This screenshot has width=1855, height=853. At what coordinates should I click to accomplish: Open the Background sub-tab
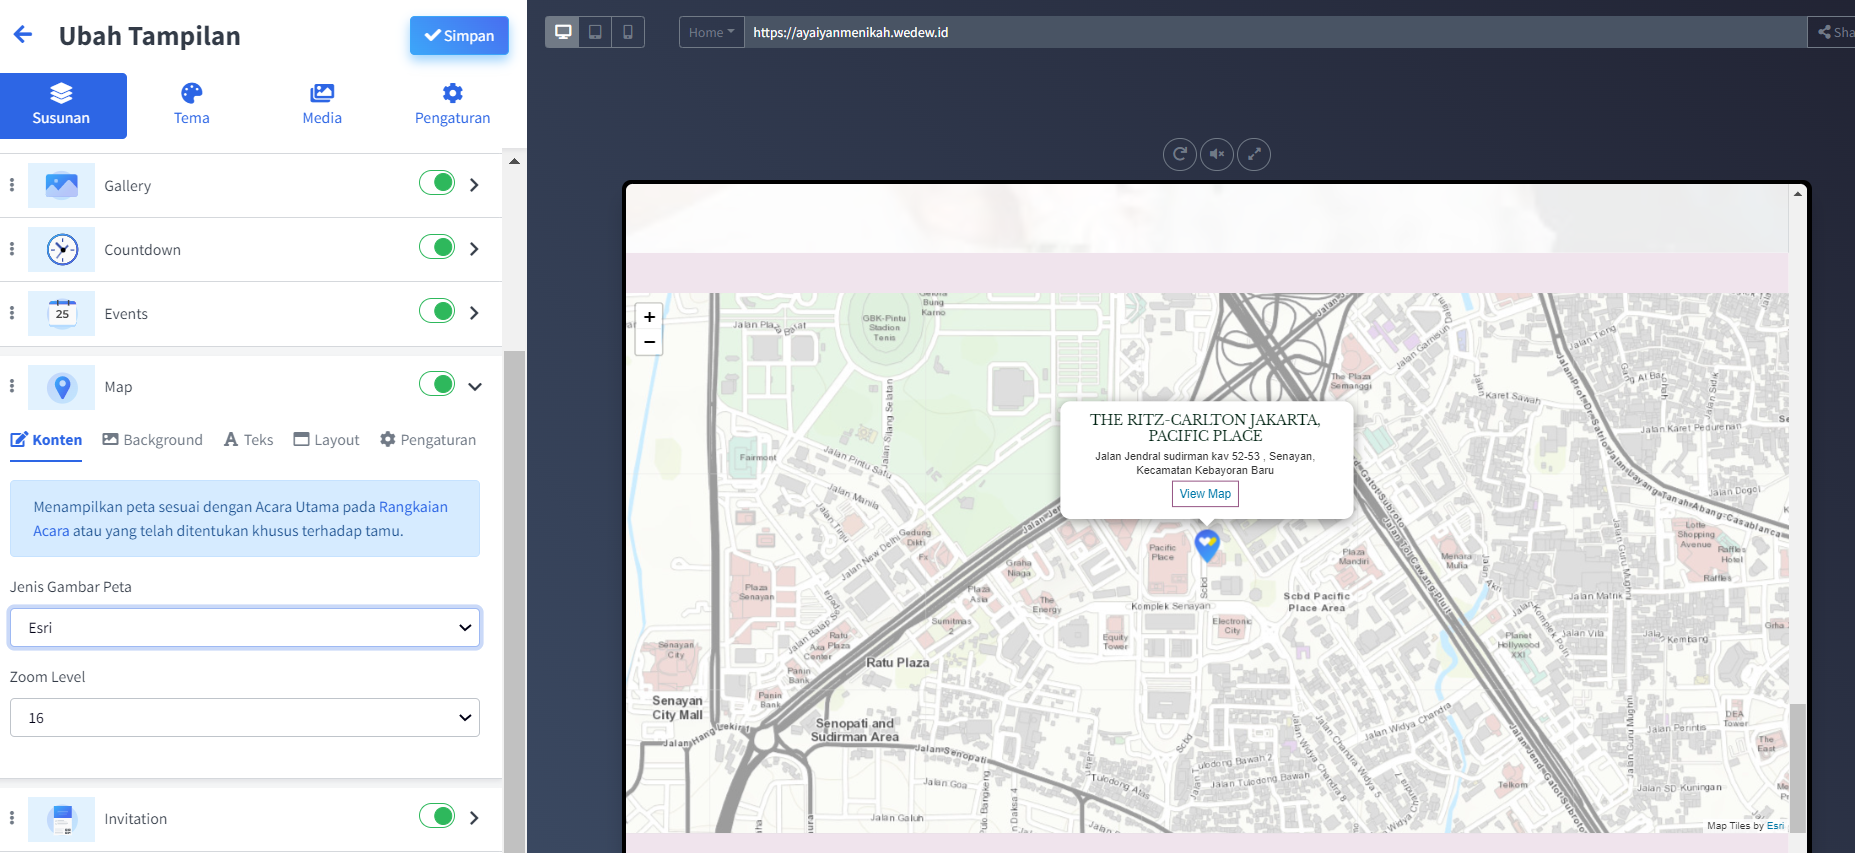[153, 440]
